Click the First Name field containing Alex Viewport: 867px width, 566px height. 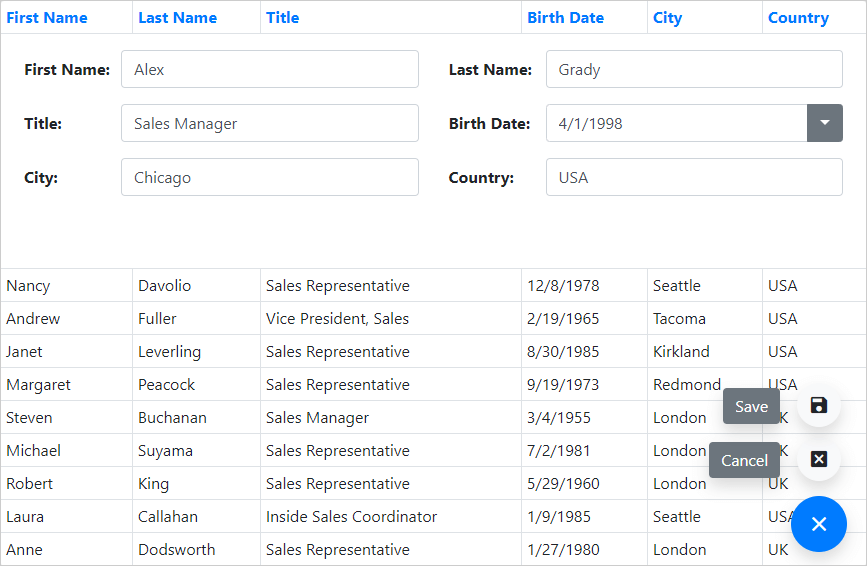pos(269,69)
